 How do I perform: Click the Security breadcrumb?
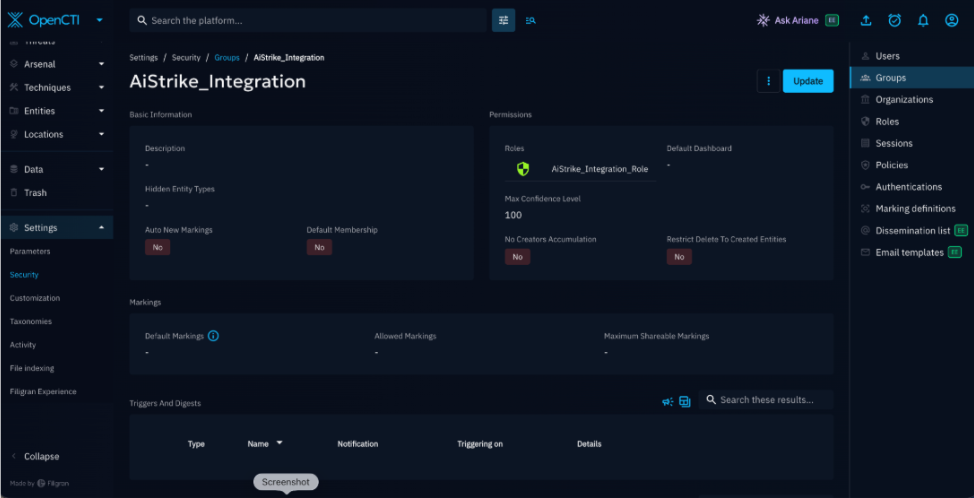(x=186, y=58)
